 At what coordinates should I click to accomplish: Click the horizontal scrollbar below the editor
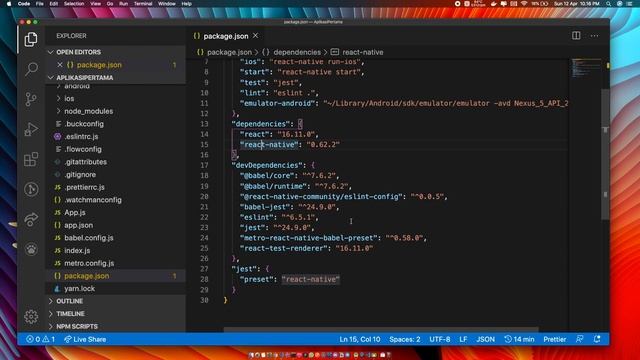coord(381,329)
